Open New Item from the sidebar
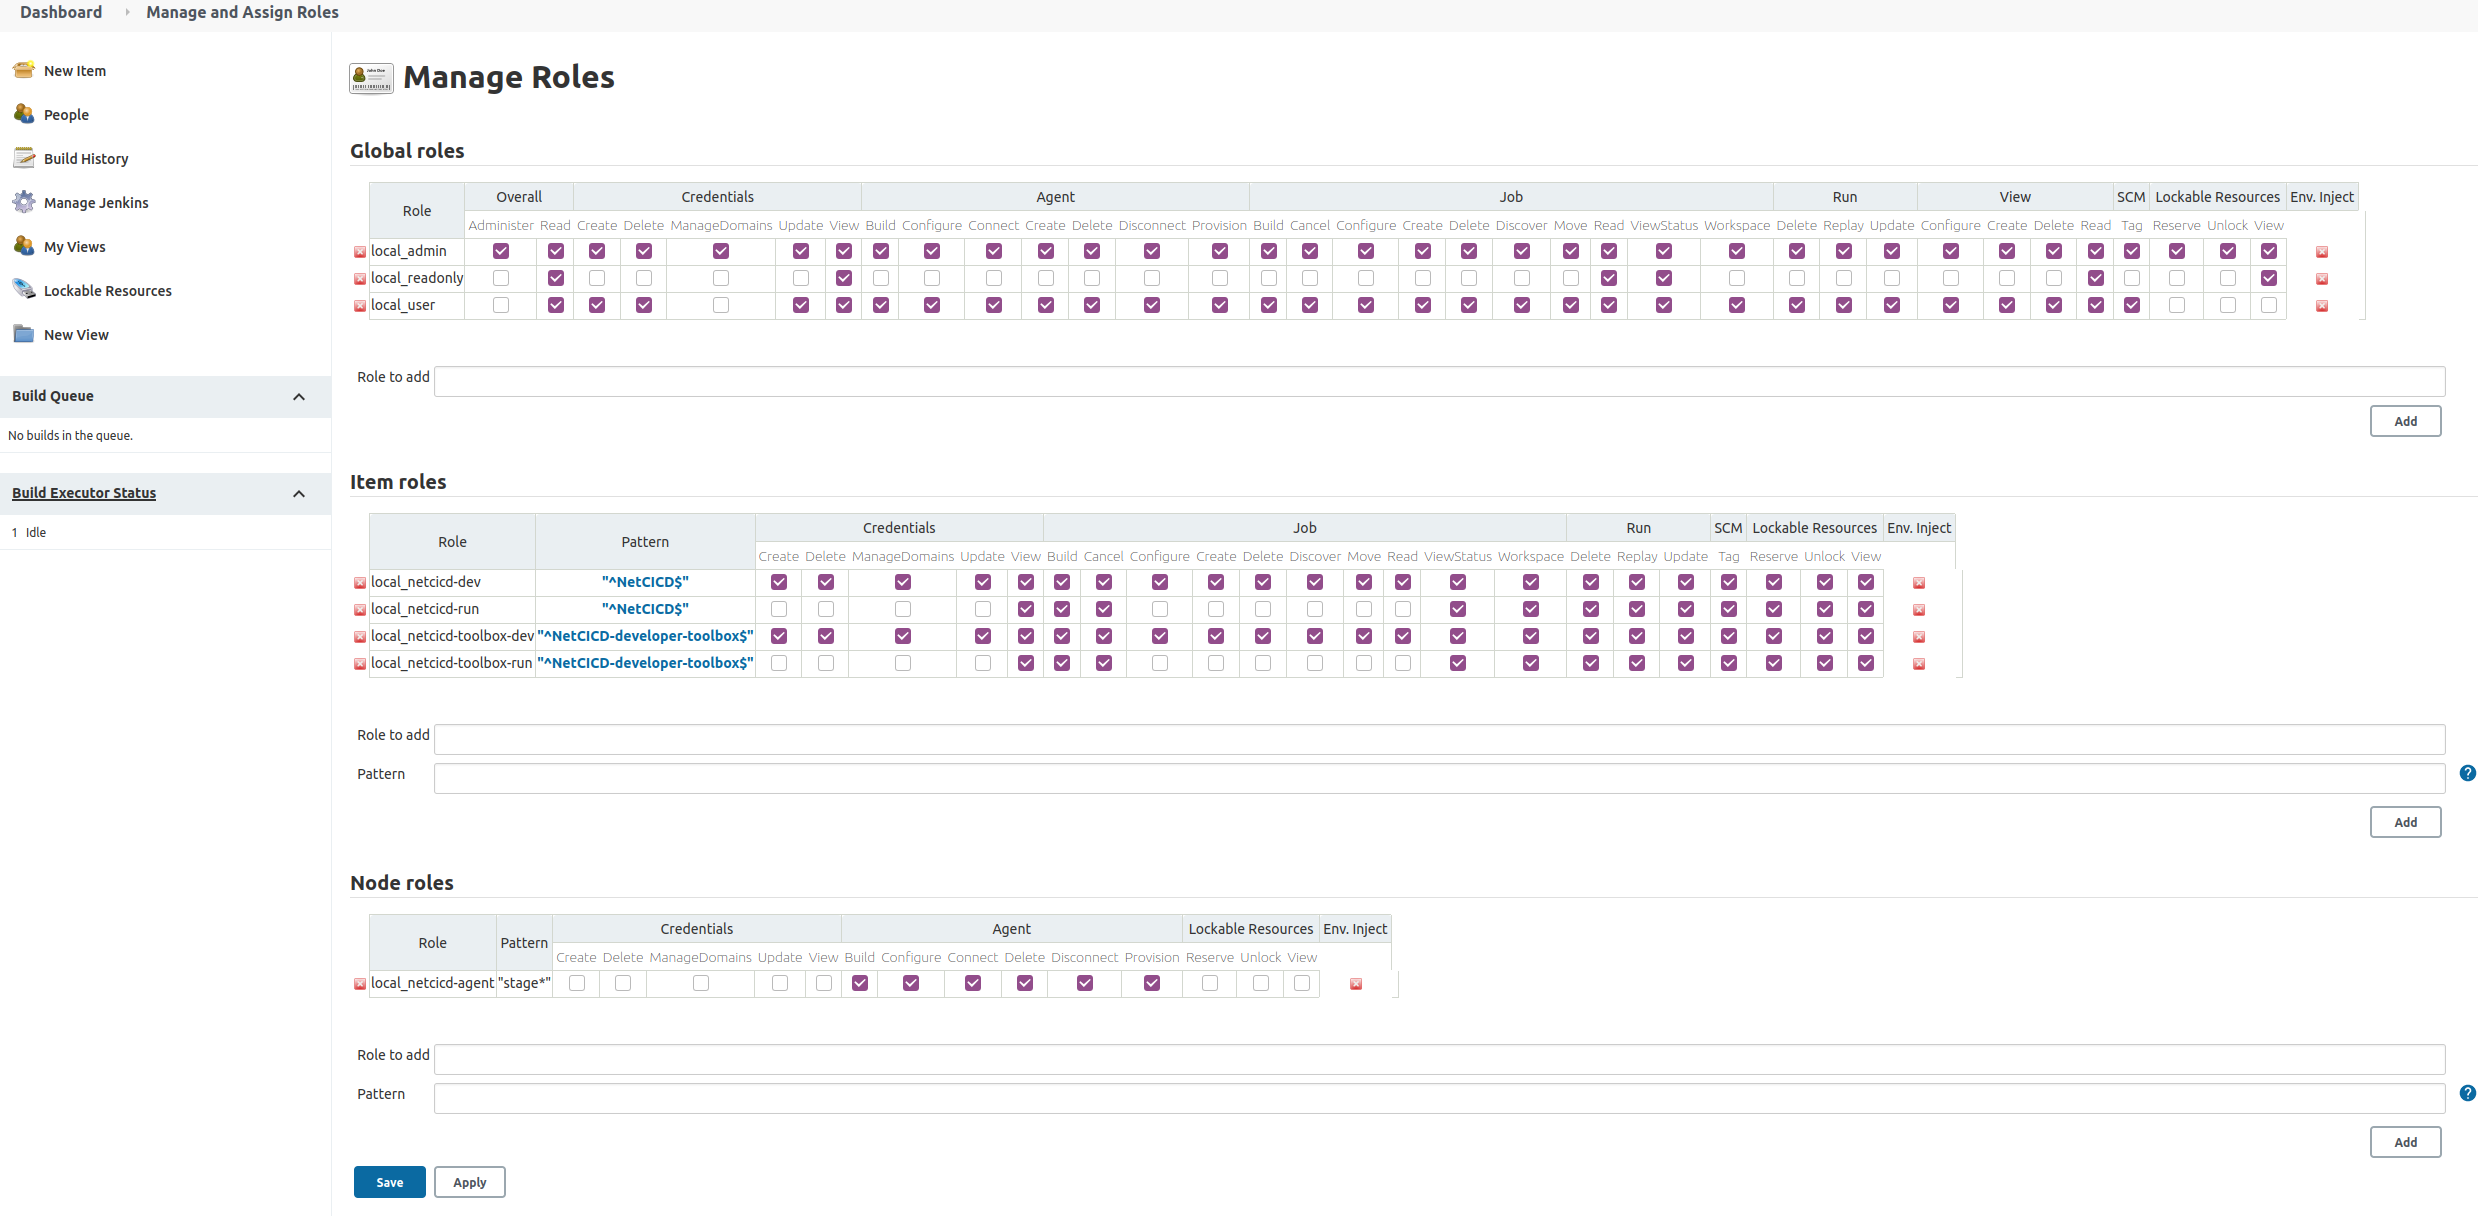 [x=75, y=70]
